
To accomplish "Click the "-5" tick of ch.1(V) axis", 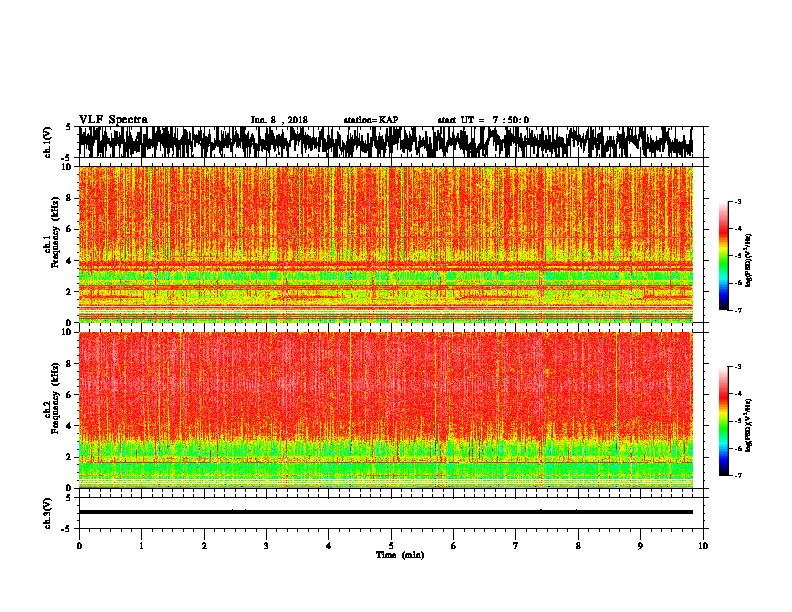I will click(67, 158).
